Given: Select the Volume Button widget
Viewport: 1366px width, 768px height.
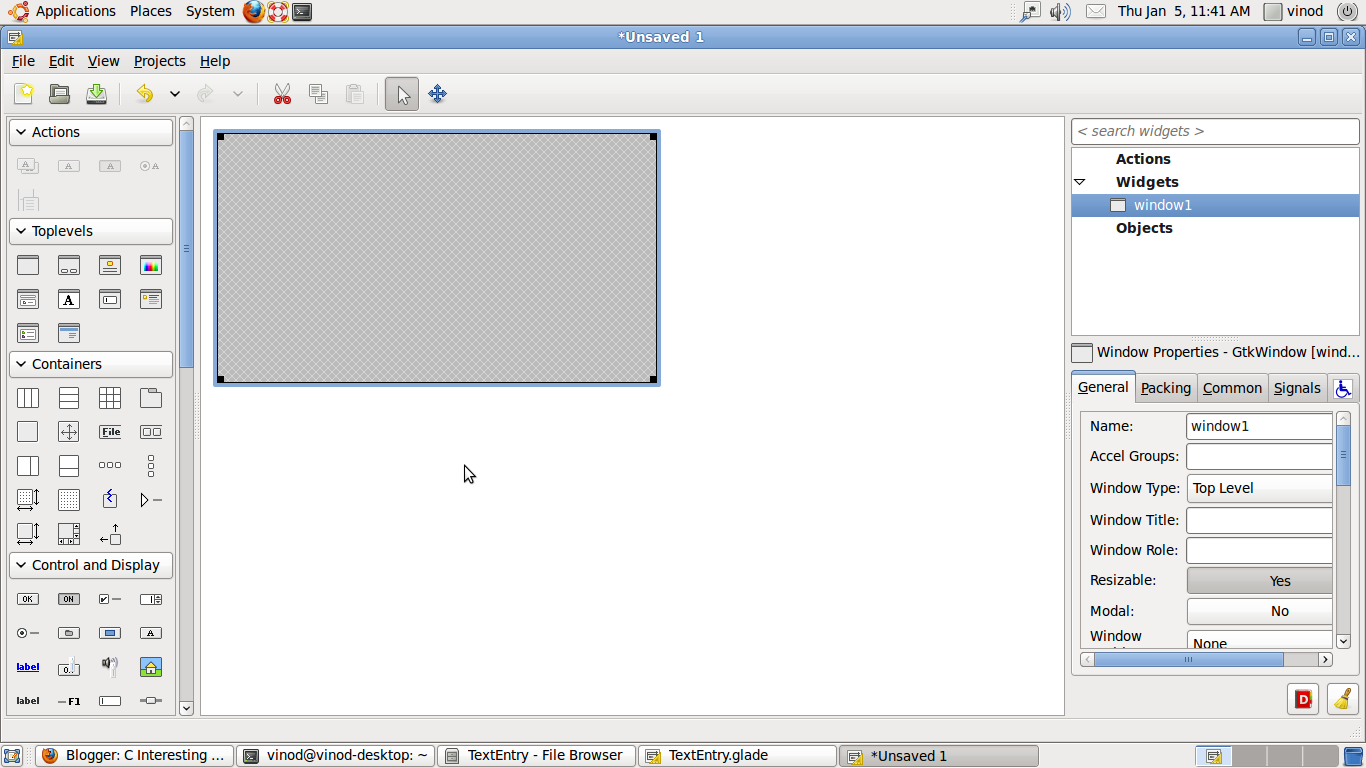Looking at the screenshot, I should point(110,666).
